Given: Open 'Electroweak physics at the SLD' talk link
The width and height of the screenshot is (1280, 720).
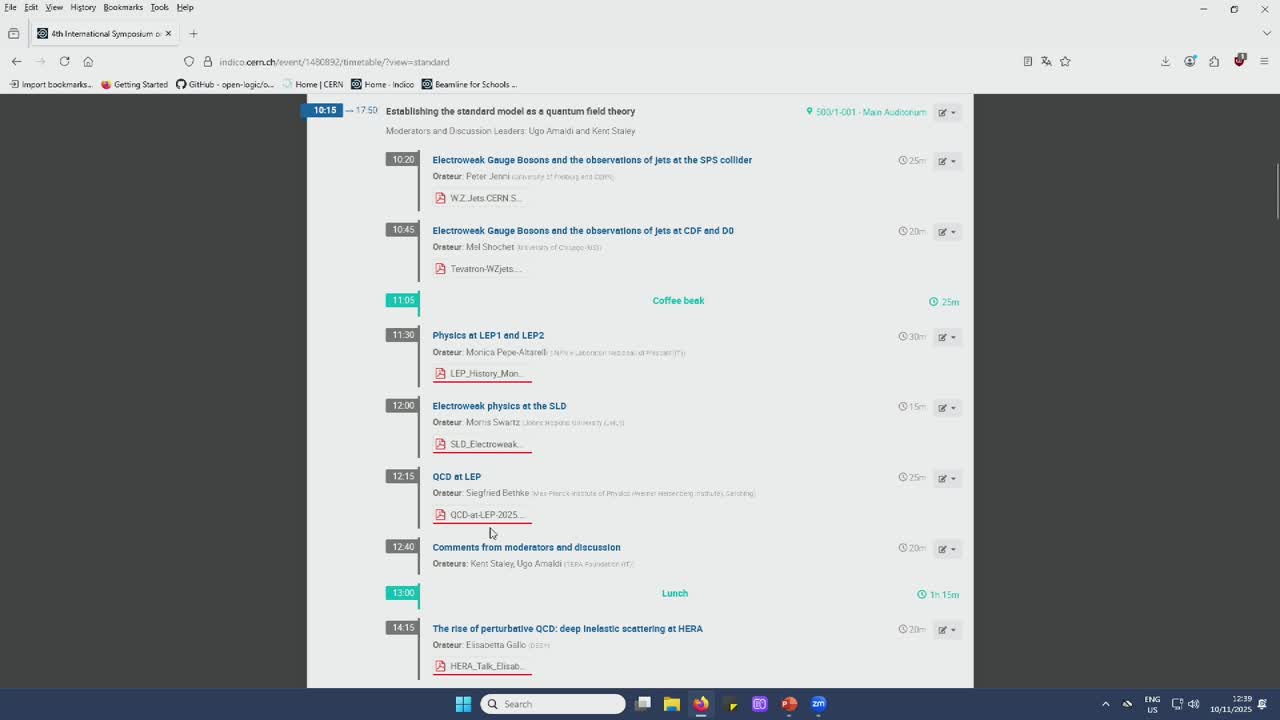Looking at the screenshot, I should point(499,406).
